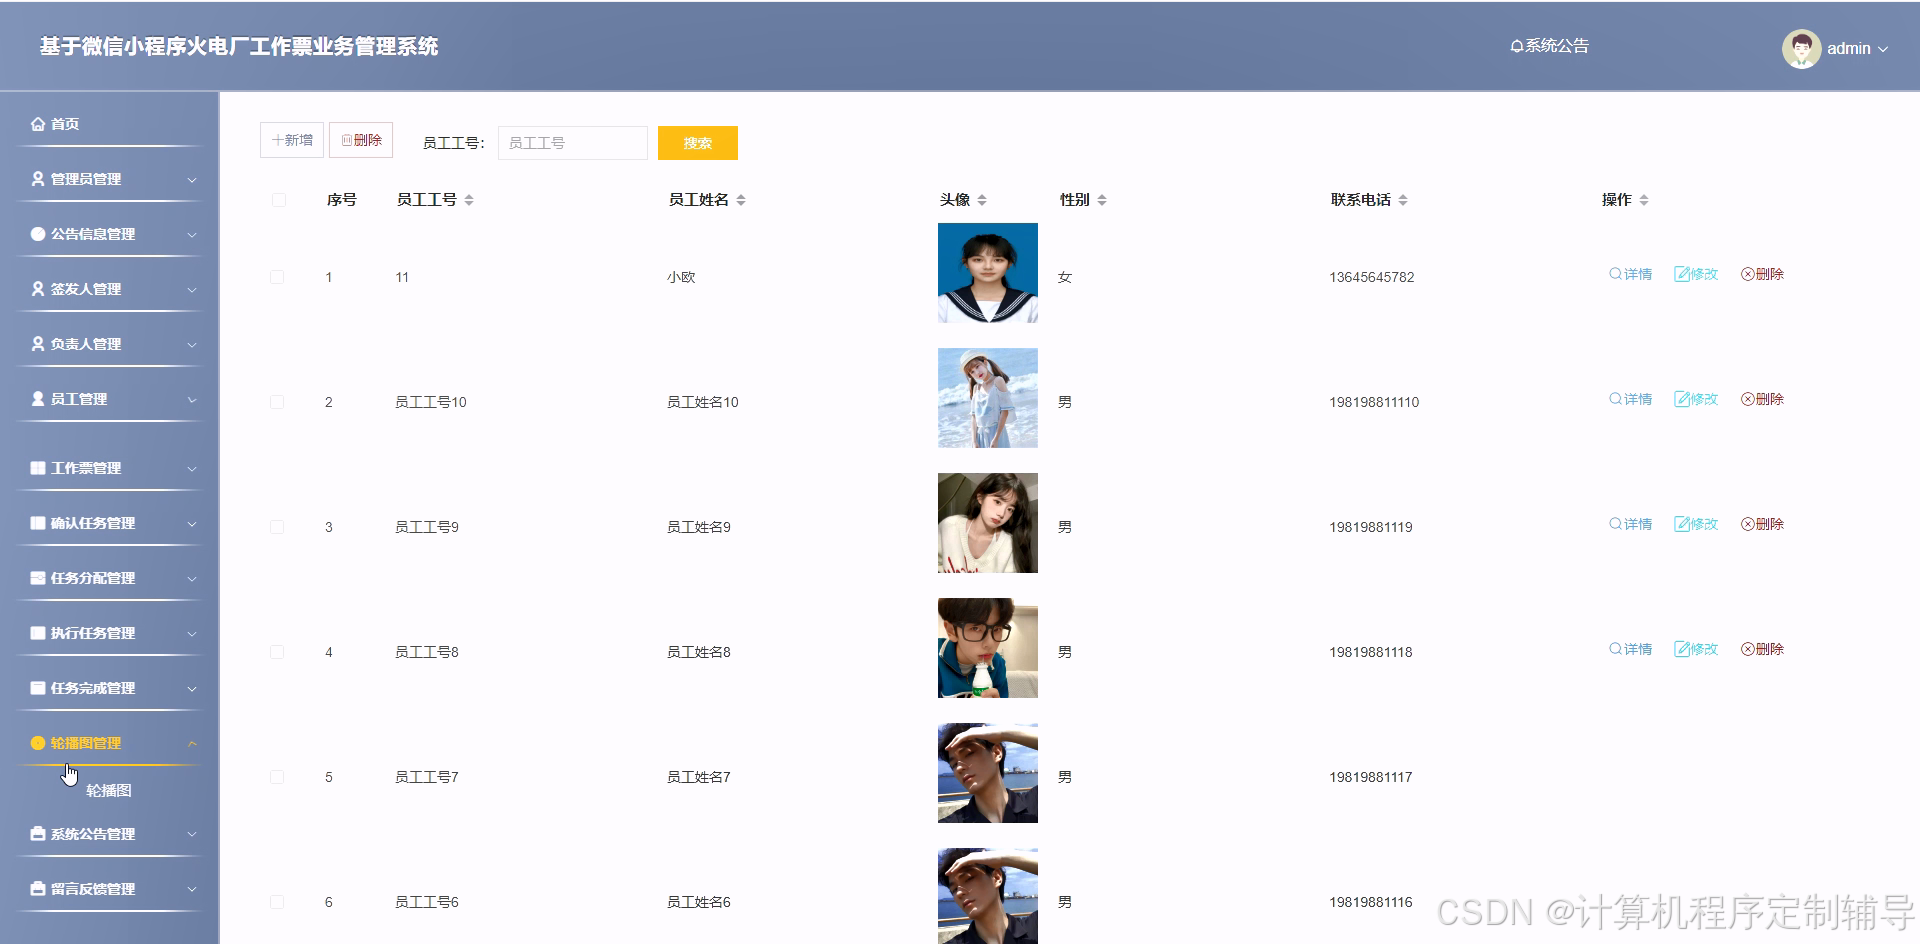This screenshot has height=944, width=1920.
Task: Click 修改 for employee 小欧
Action: [1696, 274]
